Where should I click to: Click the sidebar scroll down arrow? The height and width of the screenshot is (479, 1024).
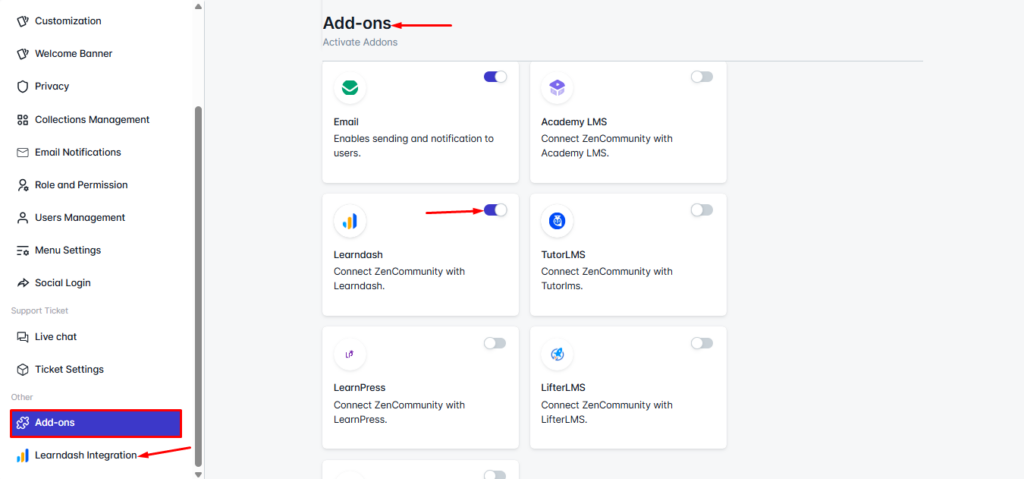pyautogui.click(x=199, y=474)
